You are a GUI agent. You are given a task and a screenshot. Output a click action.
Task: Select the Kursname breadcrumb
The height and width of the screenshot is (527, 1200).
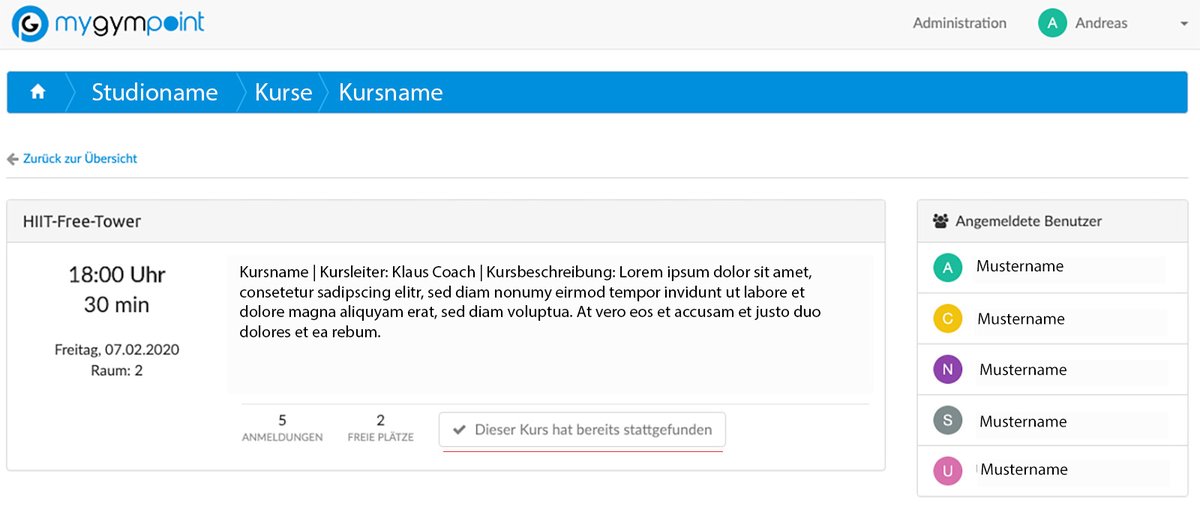[390, 93]
